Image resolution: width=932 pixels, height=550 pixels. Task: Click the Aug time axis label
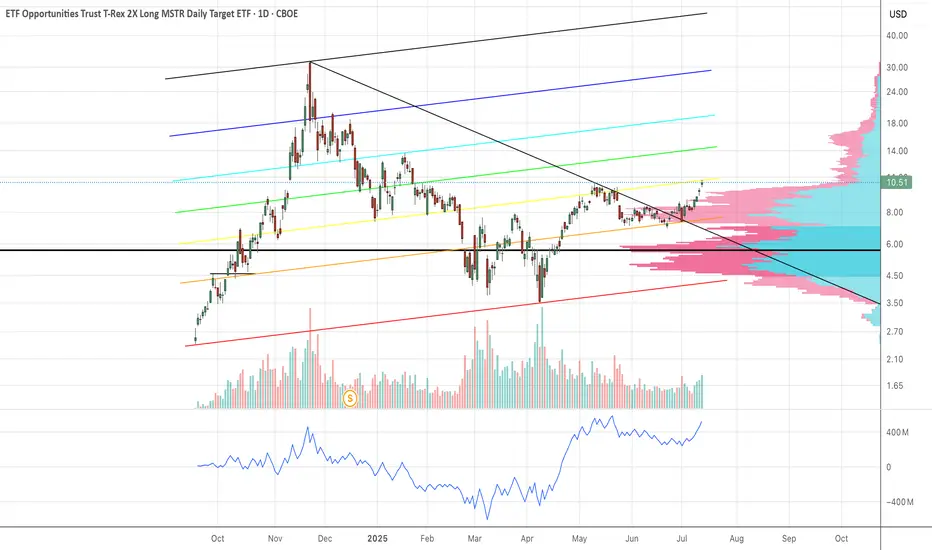(x=736, y=539)
